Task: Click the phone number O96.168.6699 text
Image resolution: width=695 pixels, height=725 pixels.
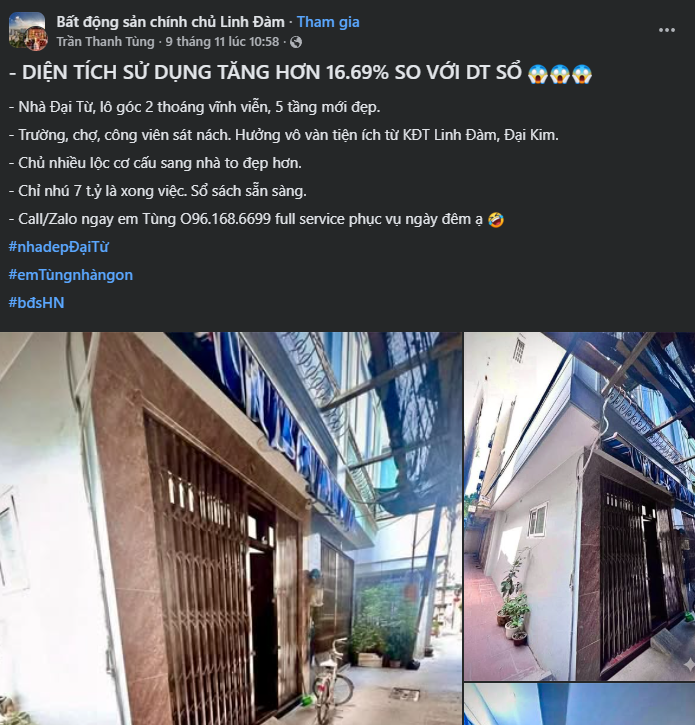Action: 225,219
